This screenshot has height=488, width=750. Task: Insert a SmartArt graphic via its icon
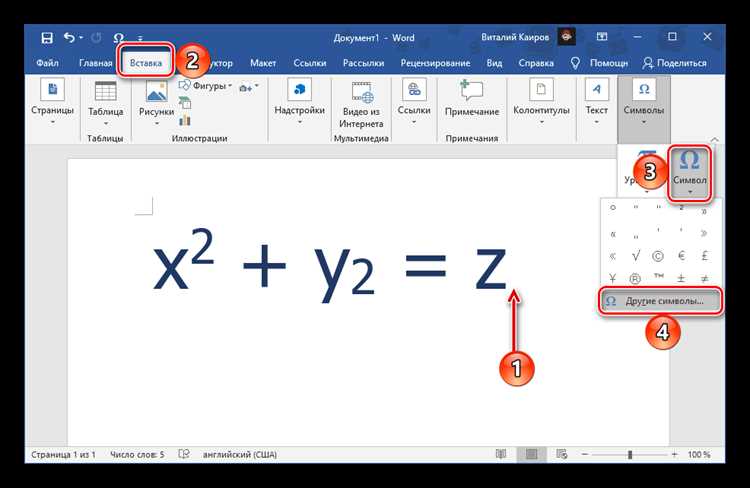[185, 102]
